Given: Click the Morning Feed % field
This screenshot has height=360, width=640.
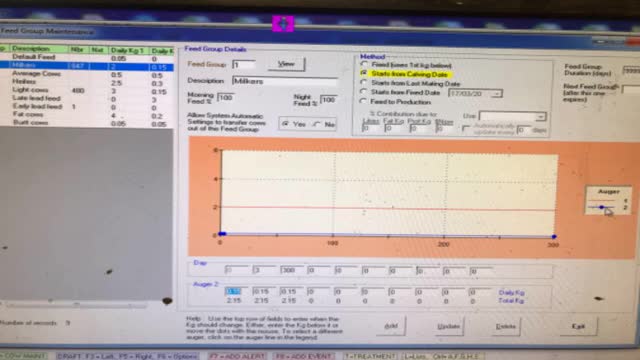Looking at the screenshot, I should pyautogui.click(x=226, y=98).
